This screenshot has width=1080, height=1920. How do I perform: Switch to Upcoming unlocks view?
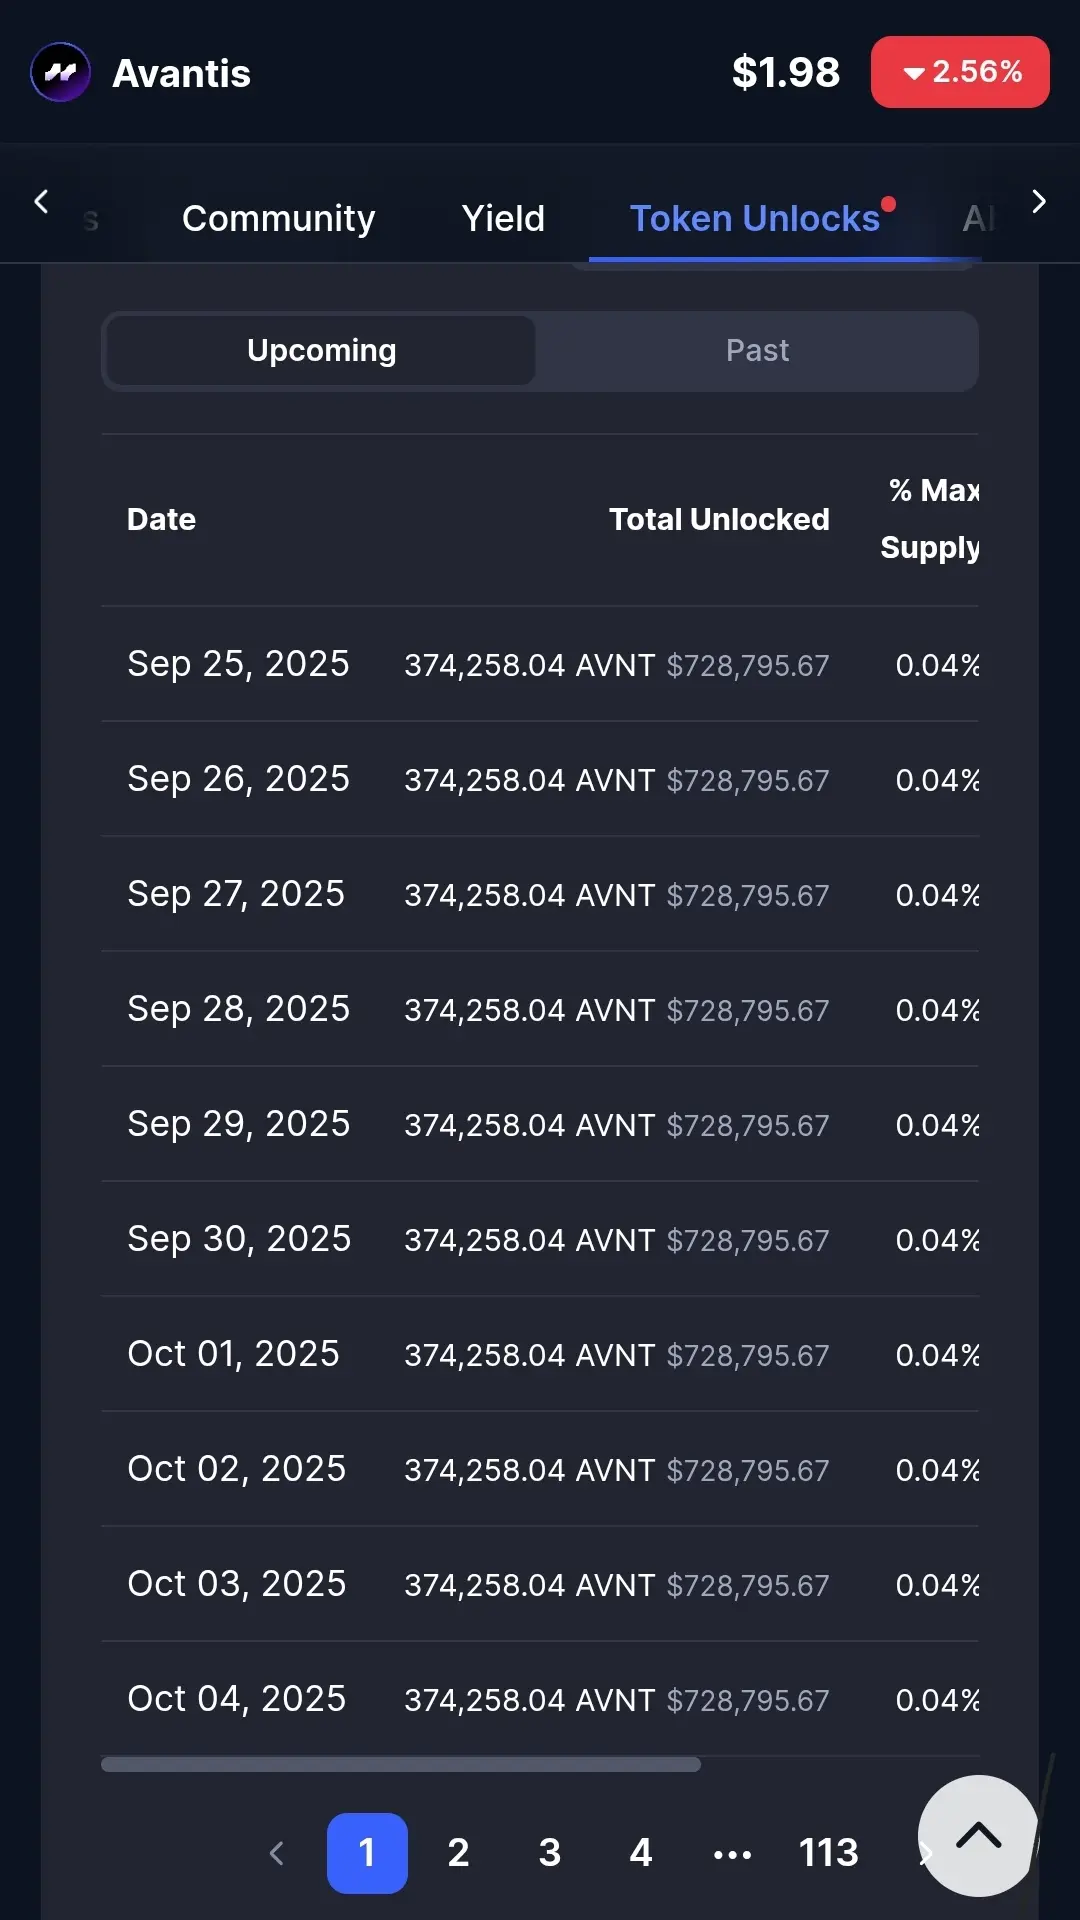coord(321,351)
